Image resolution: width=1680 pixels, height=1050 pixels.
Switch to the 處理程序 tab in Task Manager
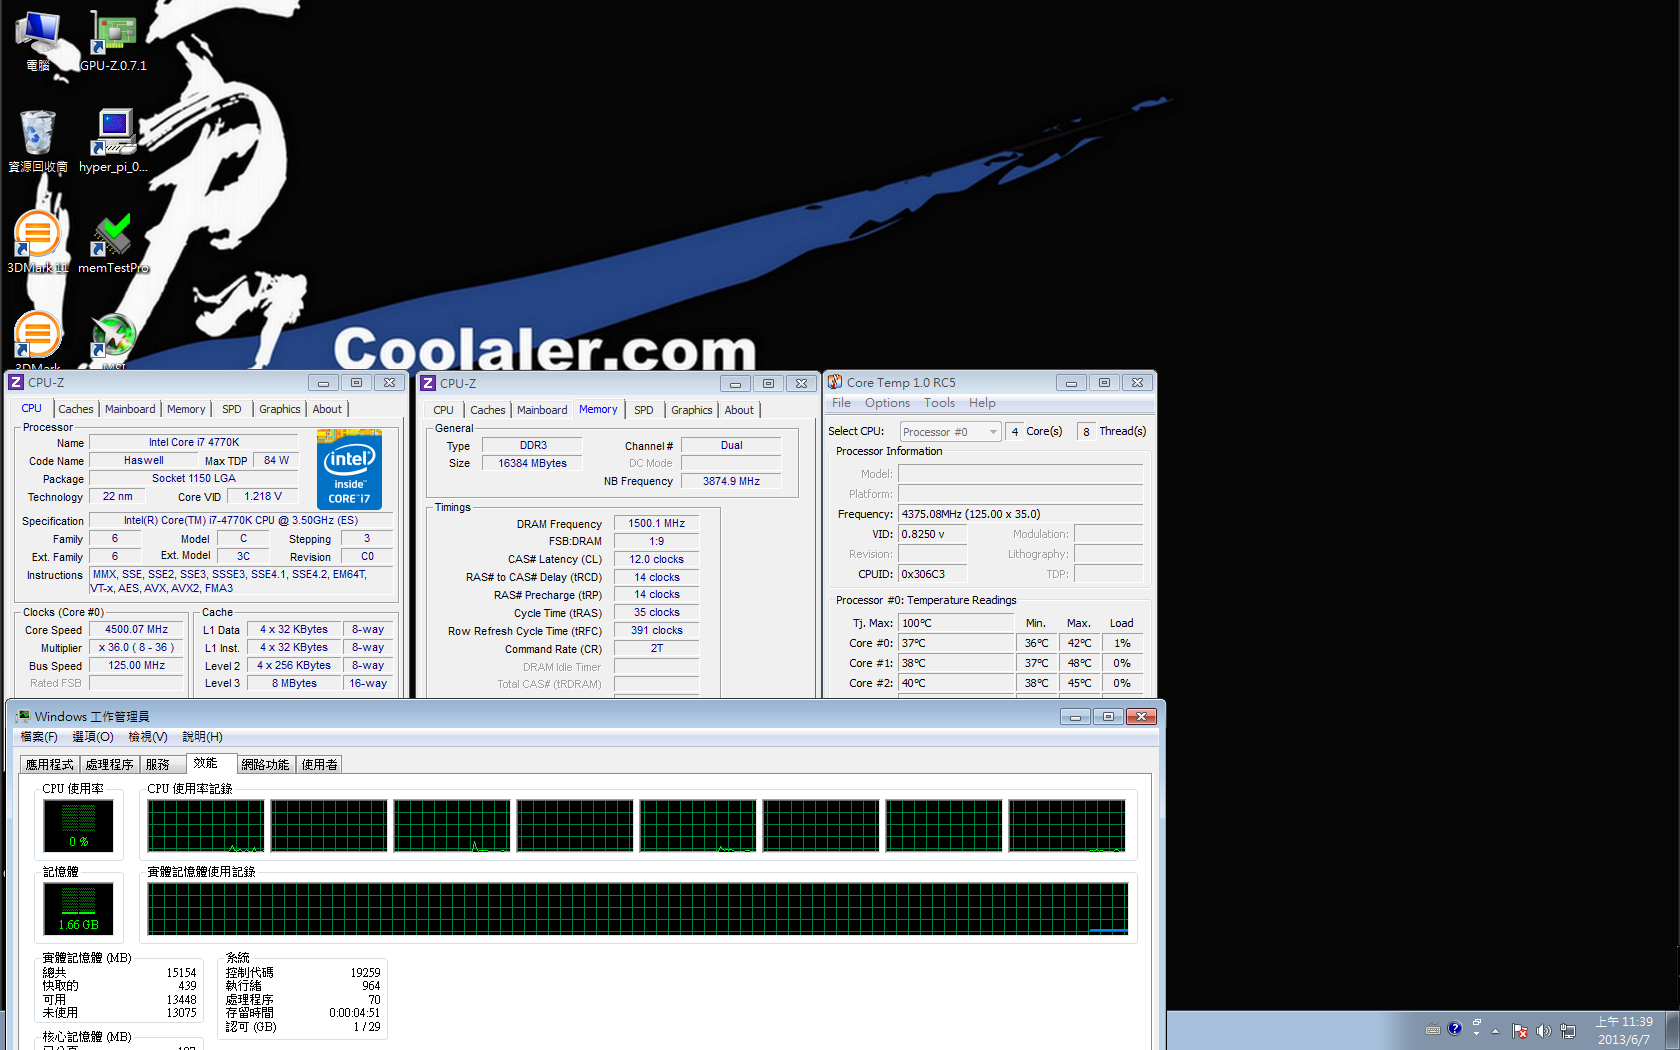click(109, 764)
